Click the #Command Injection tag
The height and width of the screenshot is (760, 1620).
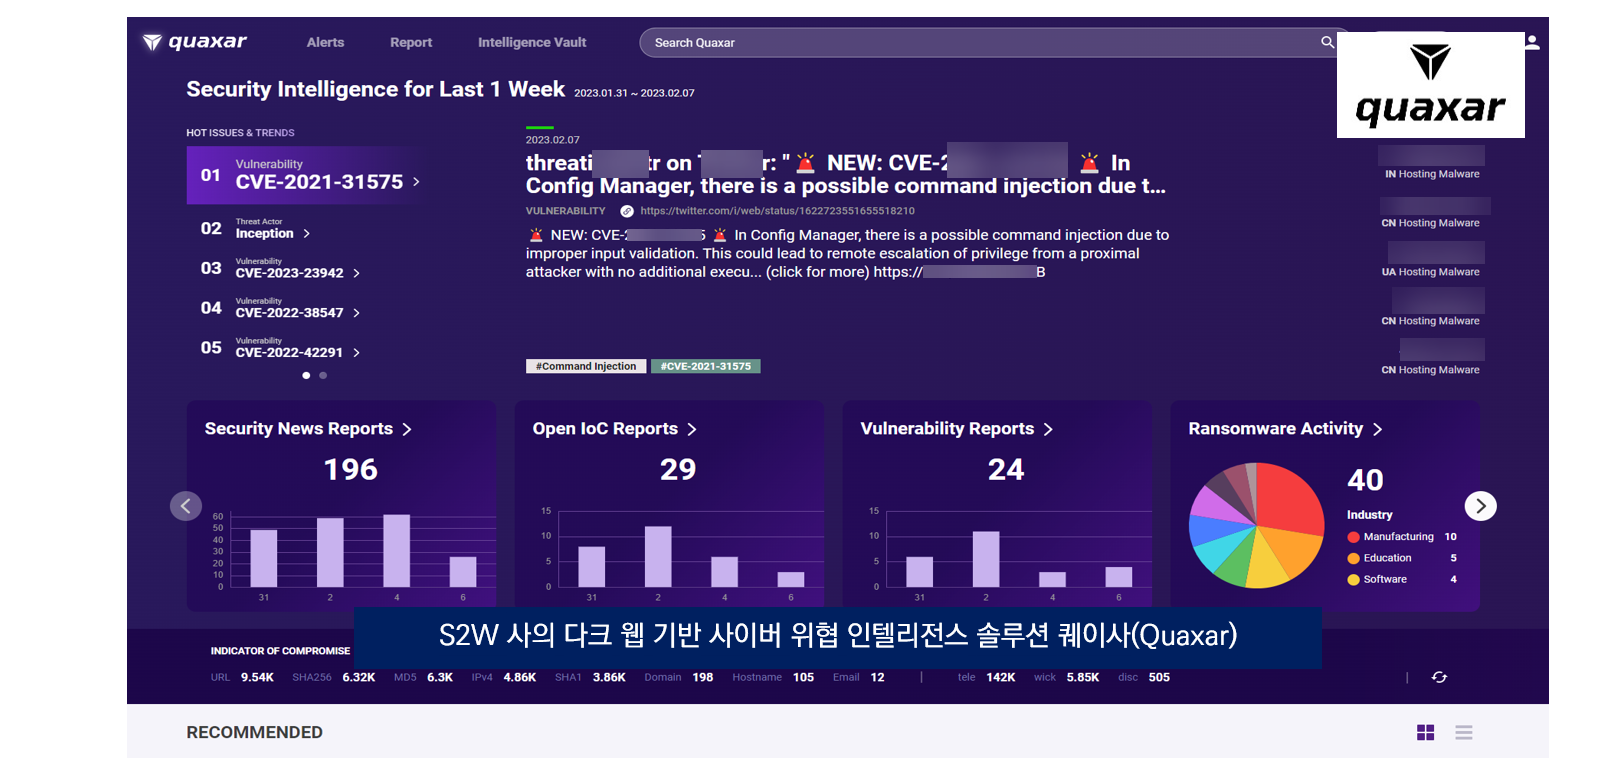[586, 366]
